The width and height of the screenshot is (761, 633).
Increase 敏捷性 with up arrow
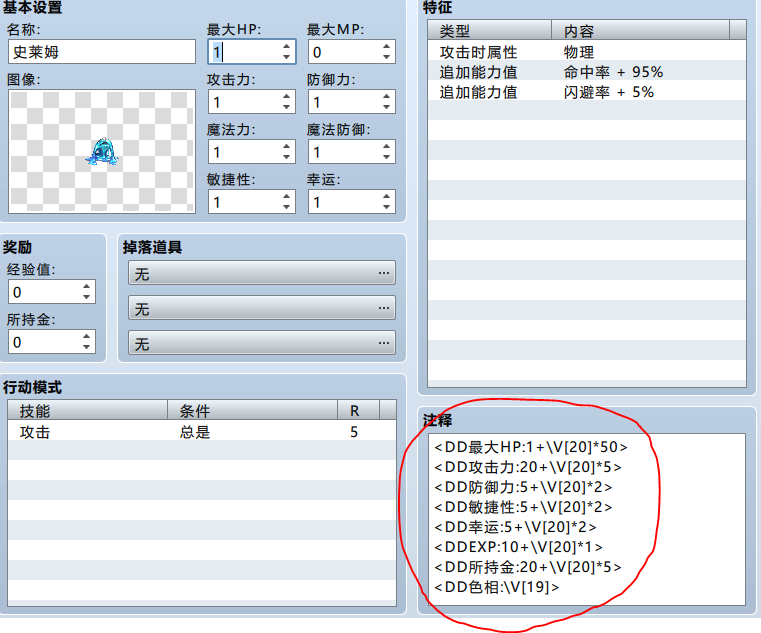(286, 196)
